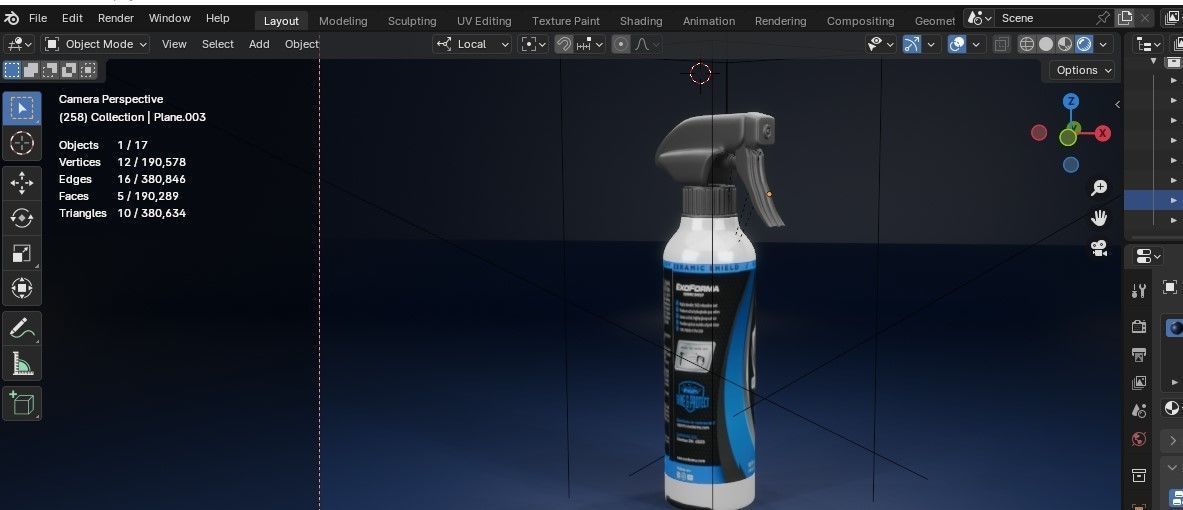The image size is (1183, 510).
Task: Expand the Options dropdown
Action: [x=1084, y=70]
